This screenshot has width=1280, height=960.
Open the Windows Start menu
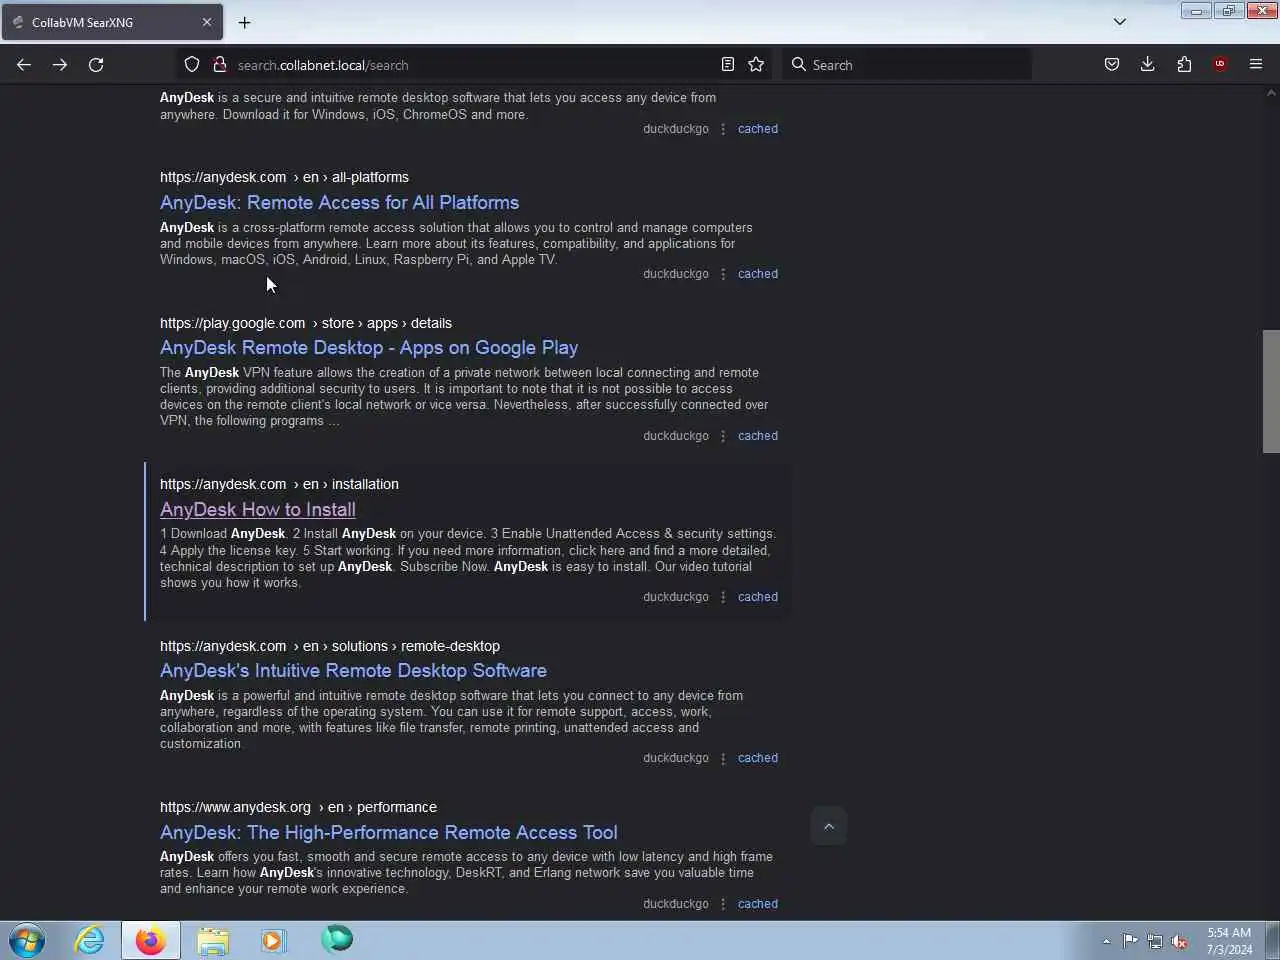click(x=27, y=941)
